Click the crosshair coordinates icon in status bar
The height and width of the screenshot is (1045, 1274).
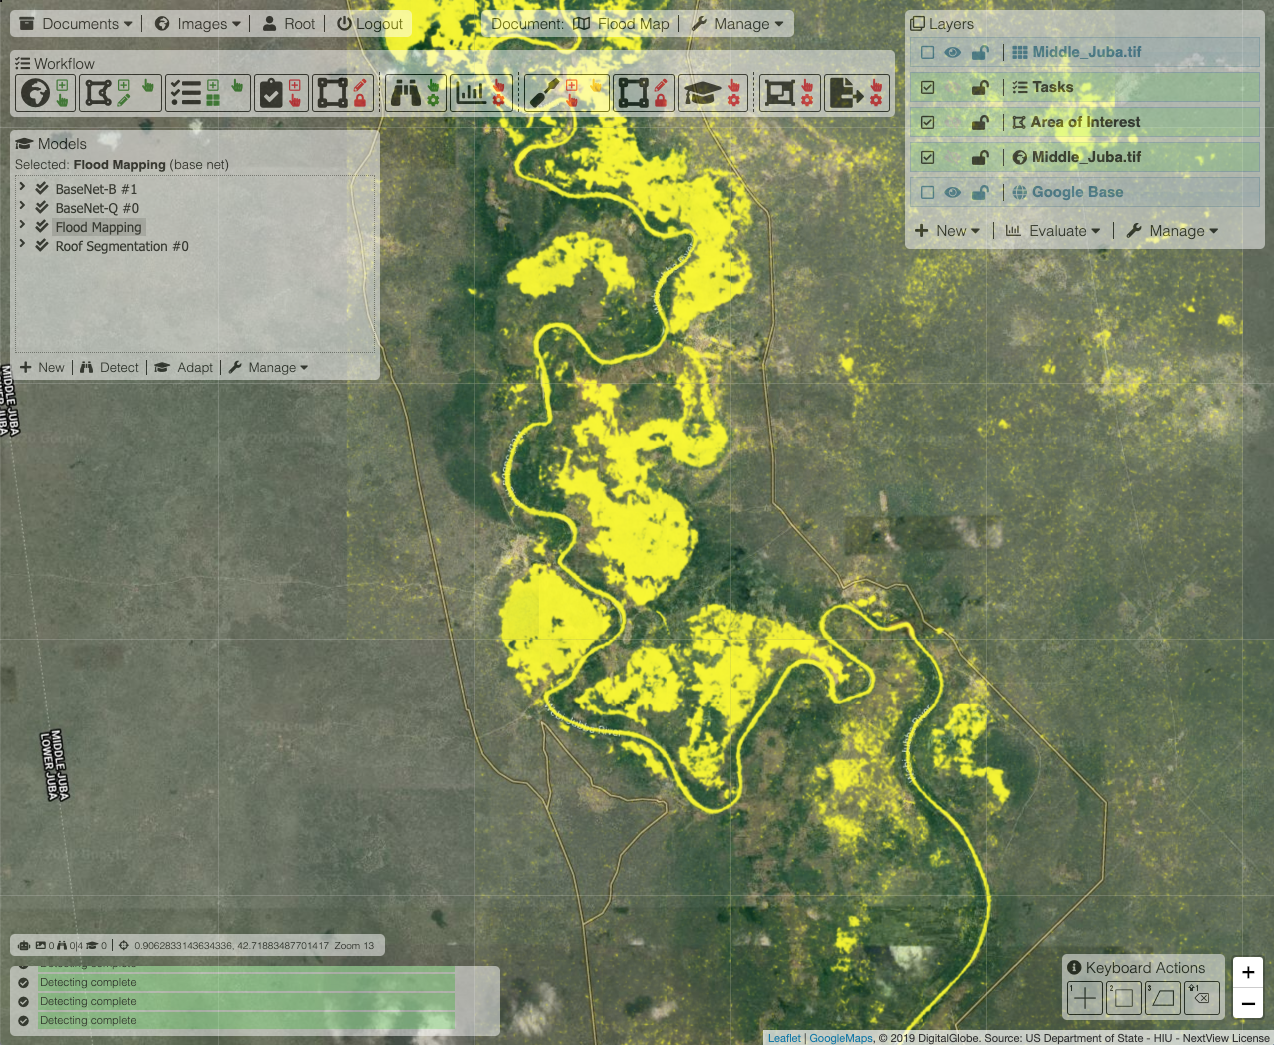coord(124,945)
